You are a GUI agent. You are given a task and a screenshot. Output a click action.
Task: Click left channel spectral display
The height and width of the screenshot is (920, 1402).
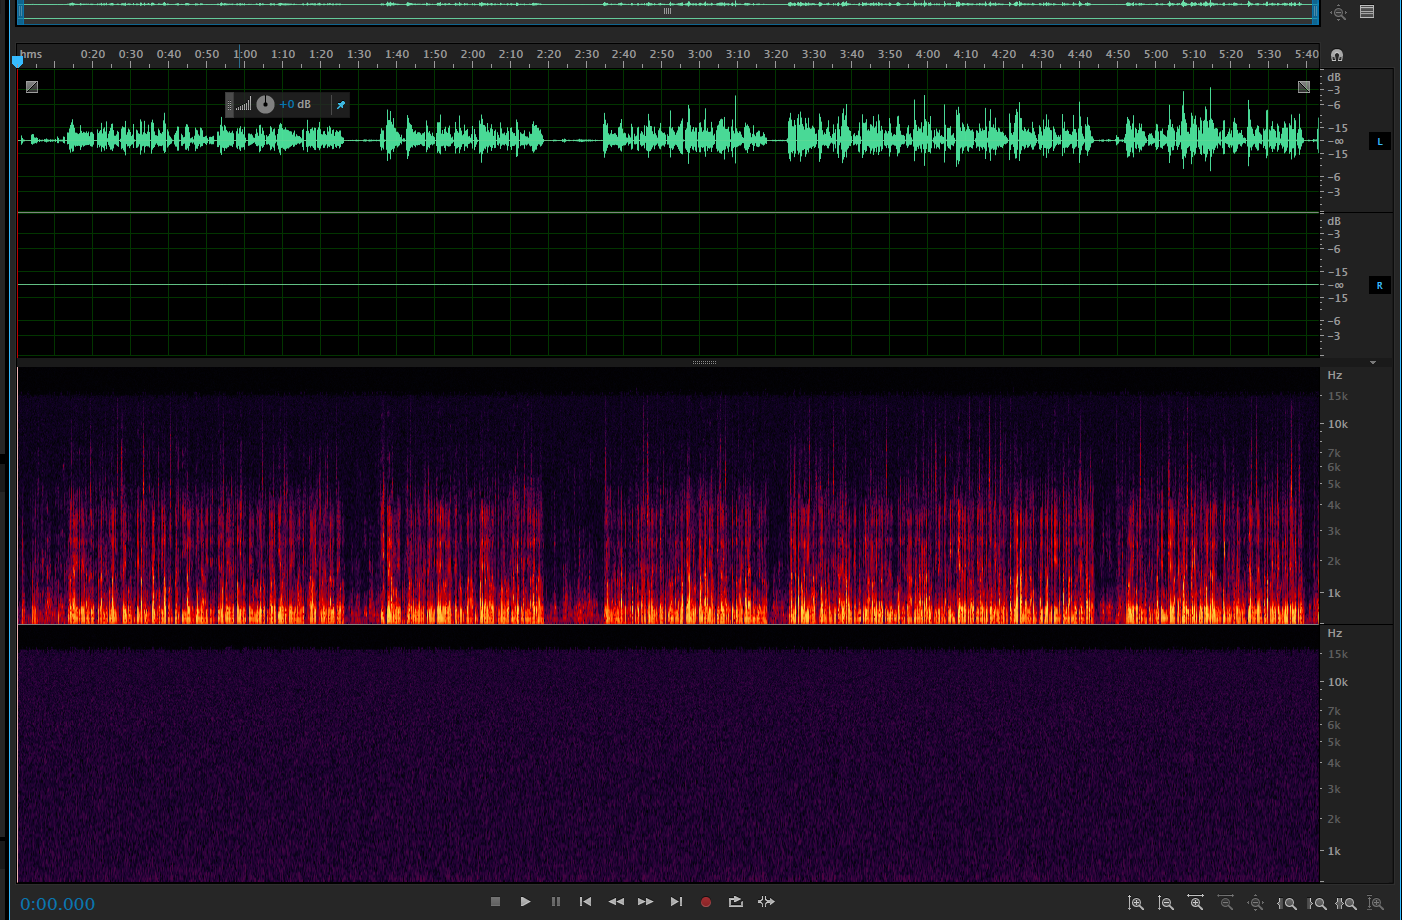point(668,496)
